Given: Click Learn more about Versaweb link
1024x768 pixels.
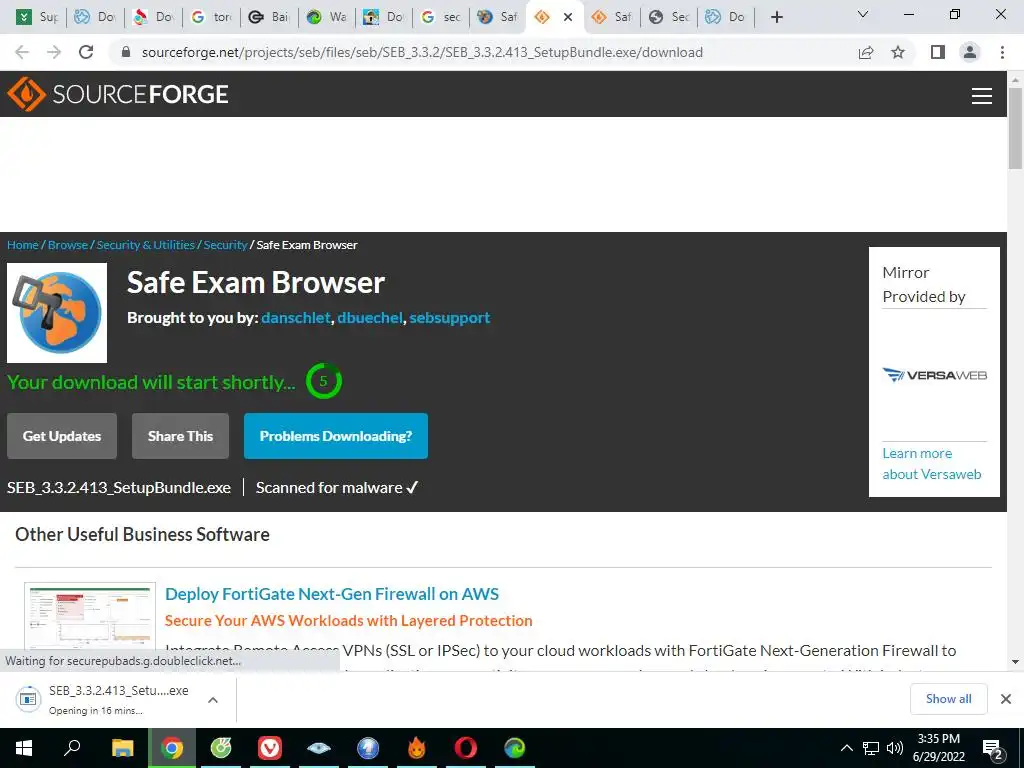Looking at the screenshot, I should coord(931,464).
